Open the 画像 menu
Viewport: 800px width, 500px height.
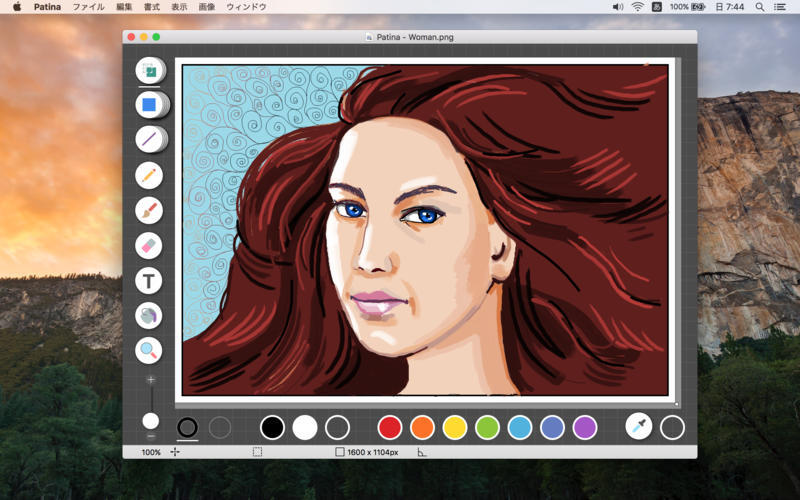207,7
